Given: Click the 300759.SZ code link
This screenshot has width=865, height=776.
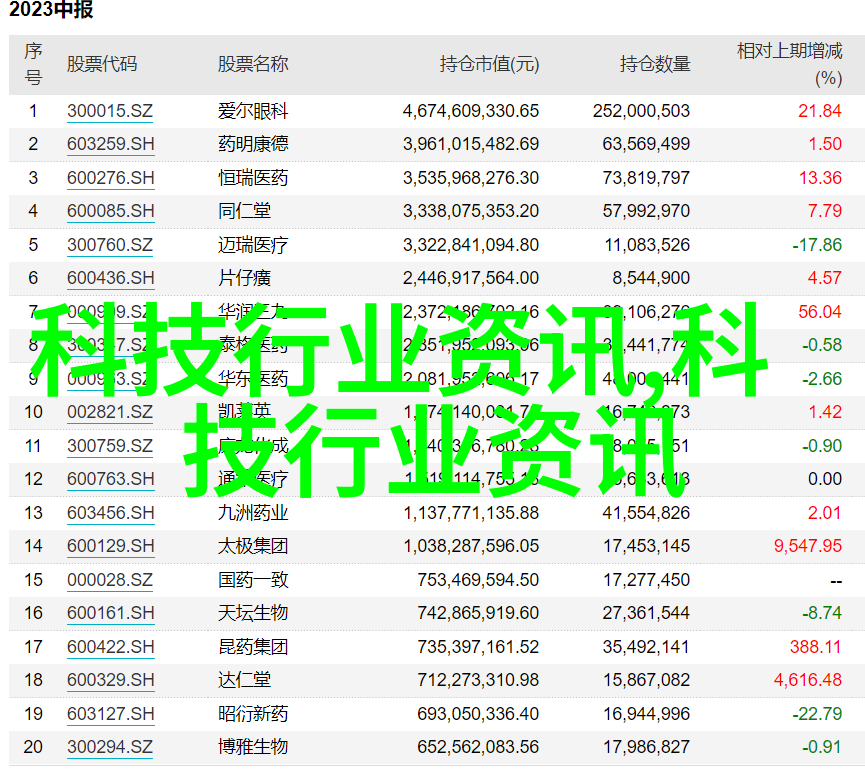Looking at the screenshot, I should click(x=110, y=446).
